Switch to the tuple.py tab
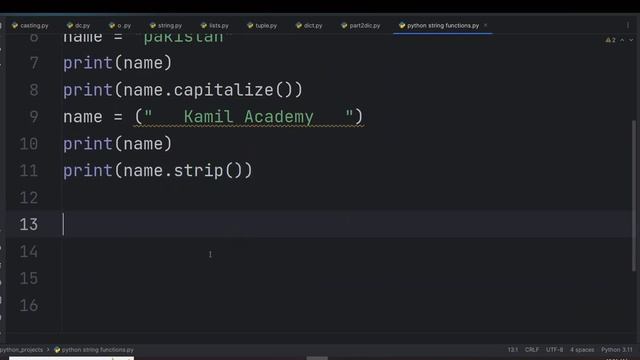Viewport: 640px width, 360px height. pyautogui.click(x=262, y=25)
